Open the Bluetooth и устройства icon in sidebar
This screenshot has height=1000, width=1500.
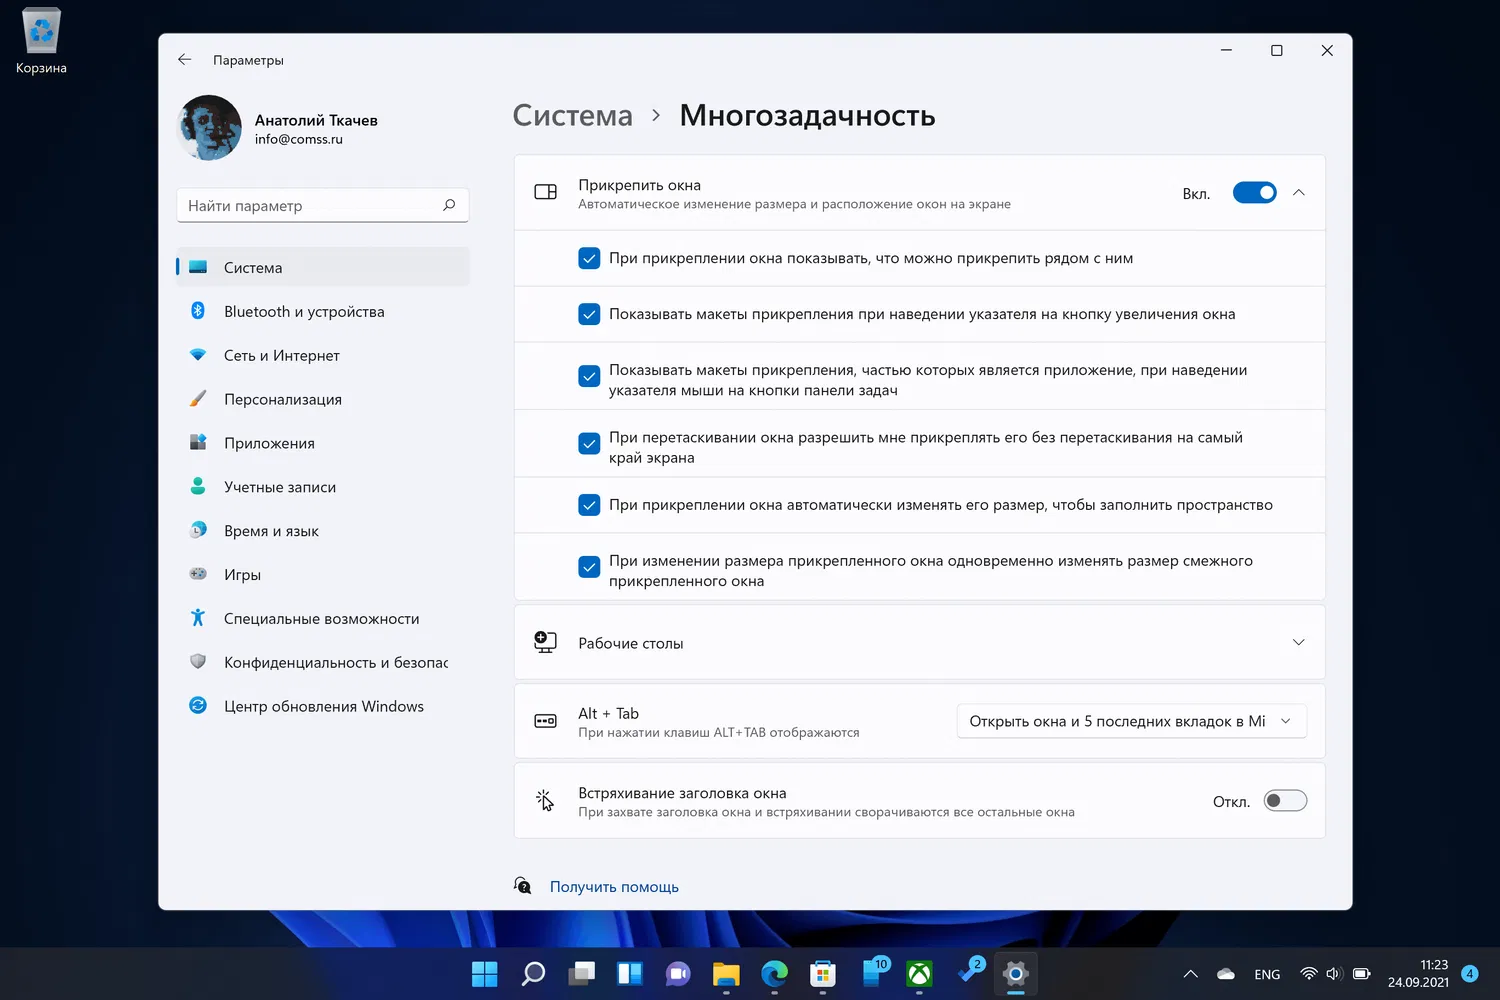pyautogui.click(x=198, y=311)
